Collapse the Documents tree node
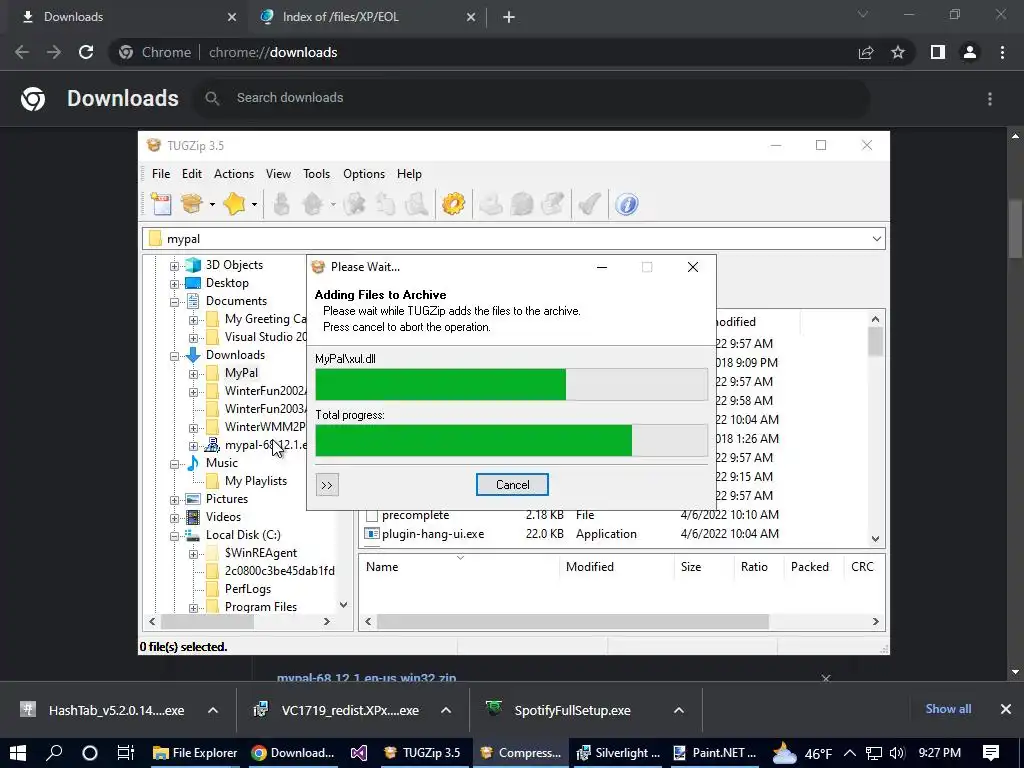 pos(174,302)
